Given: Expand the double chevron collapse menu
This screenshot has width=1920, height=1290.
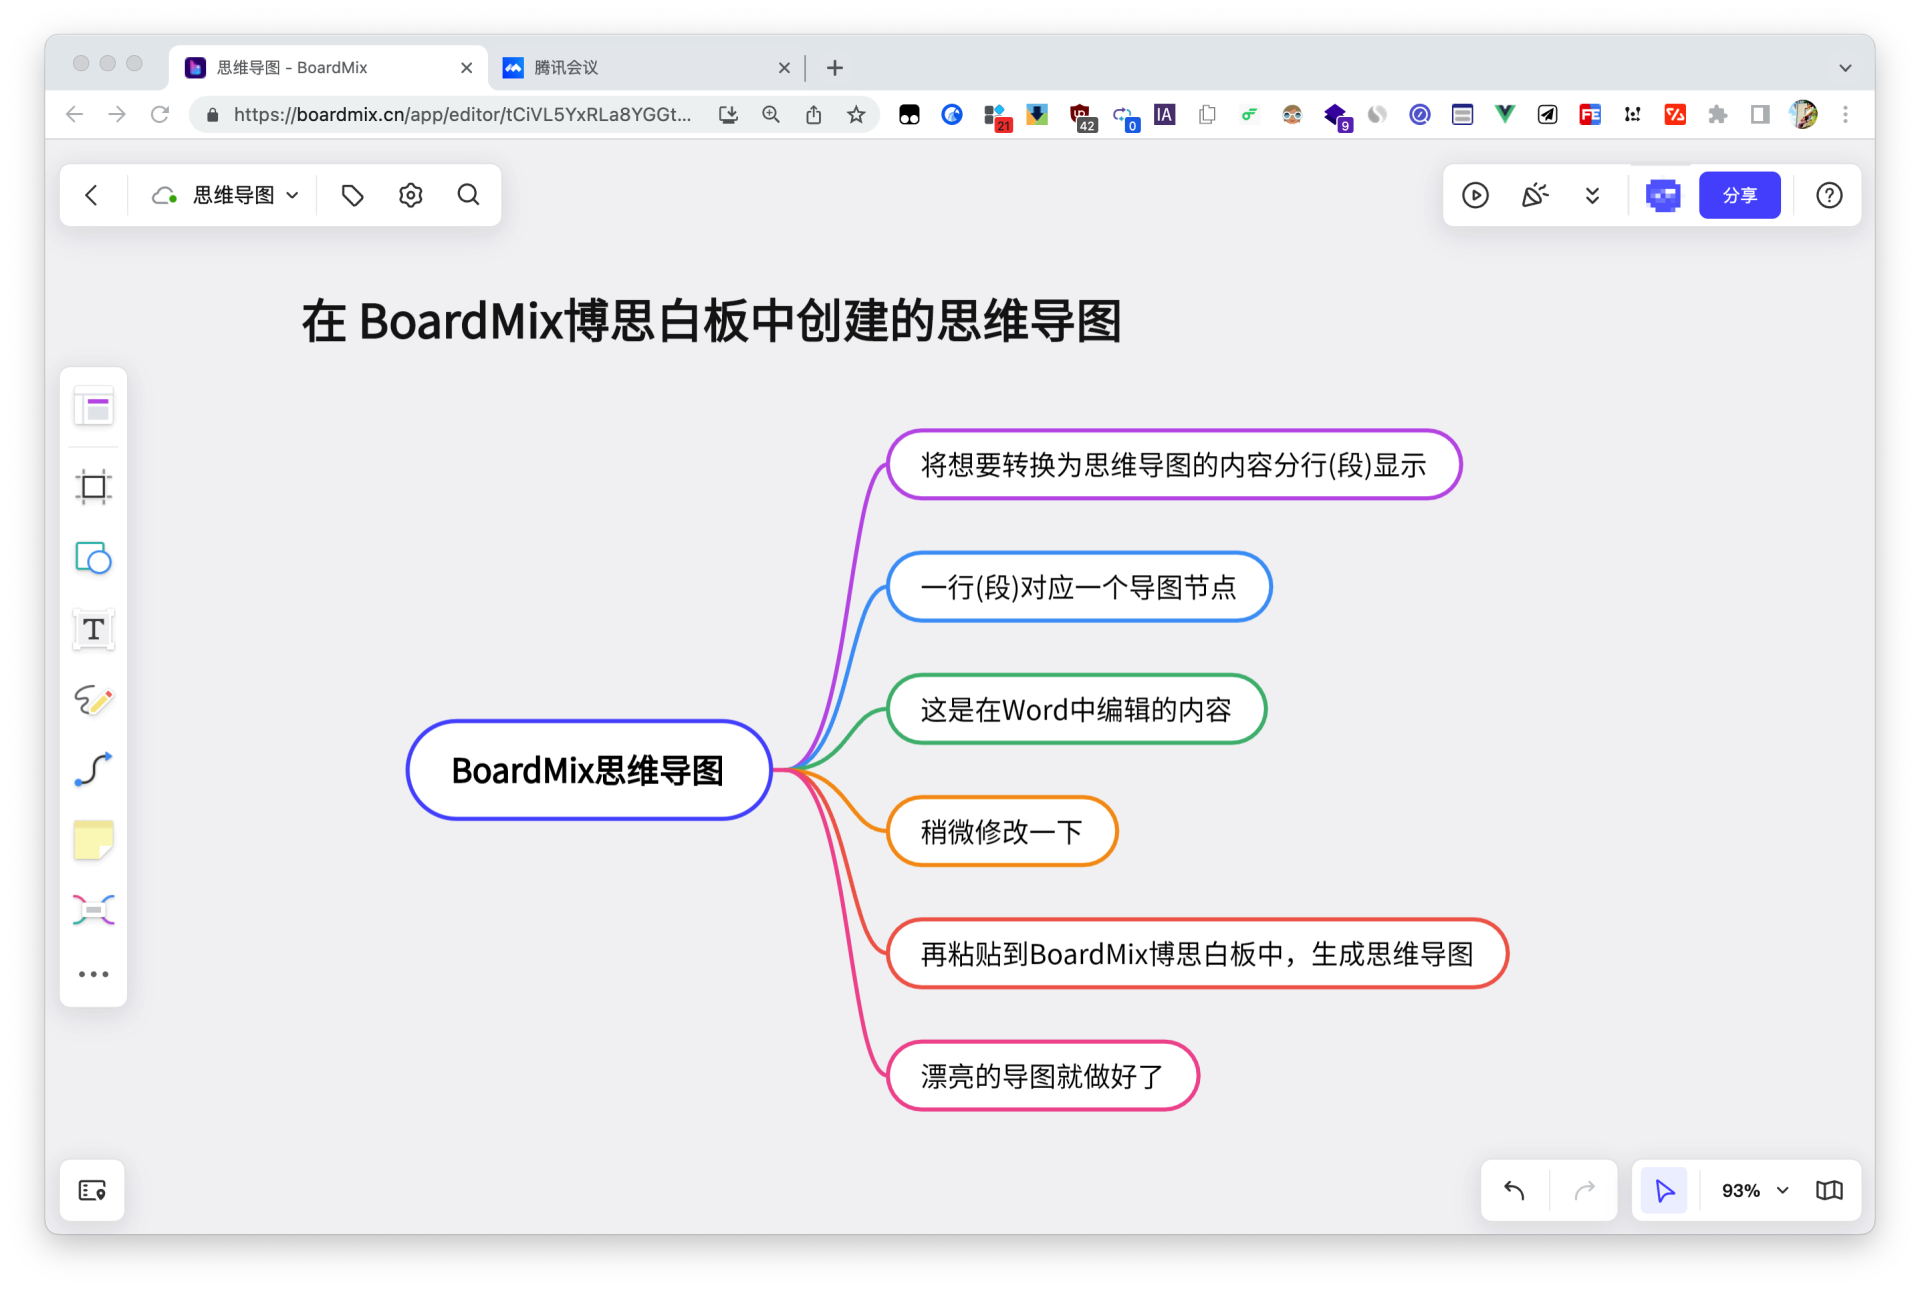Looking at the screenshot, I should [x=1592, y=195].
